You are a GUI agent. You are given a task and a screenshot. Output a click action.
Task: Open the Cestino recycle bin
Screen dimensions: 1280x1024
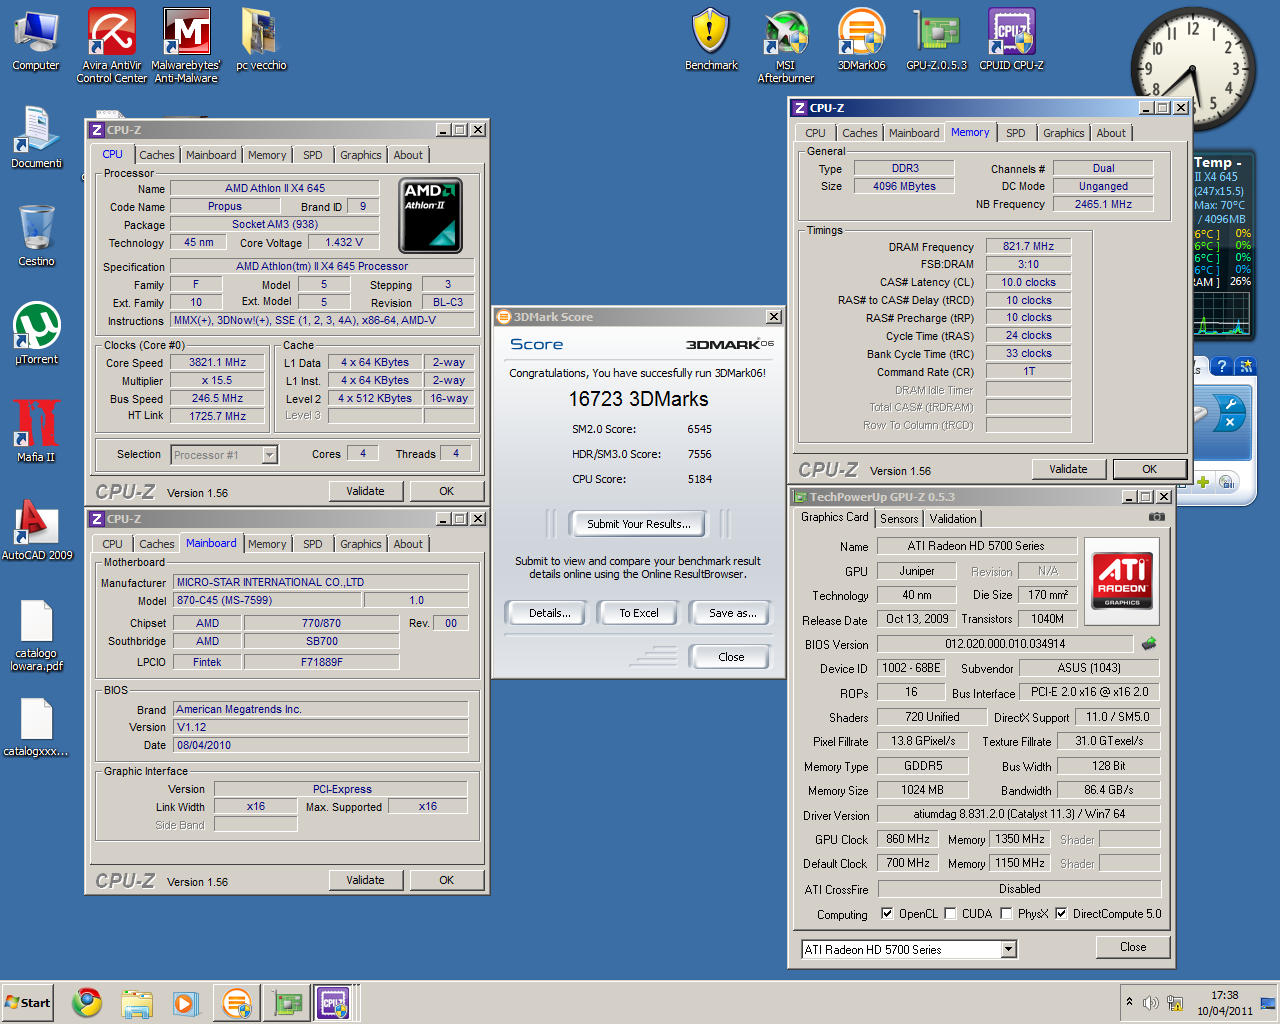[36, 236]
